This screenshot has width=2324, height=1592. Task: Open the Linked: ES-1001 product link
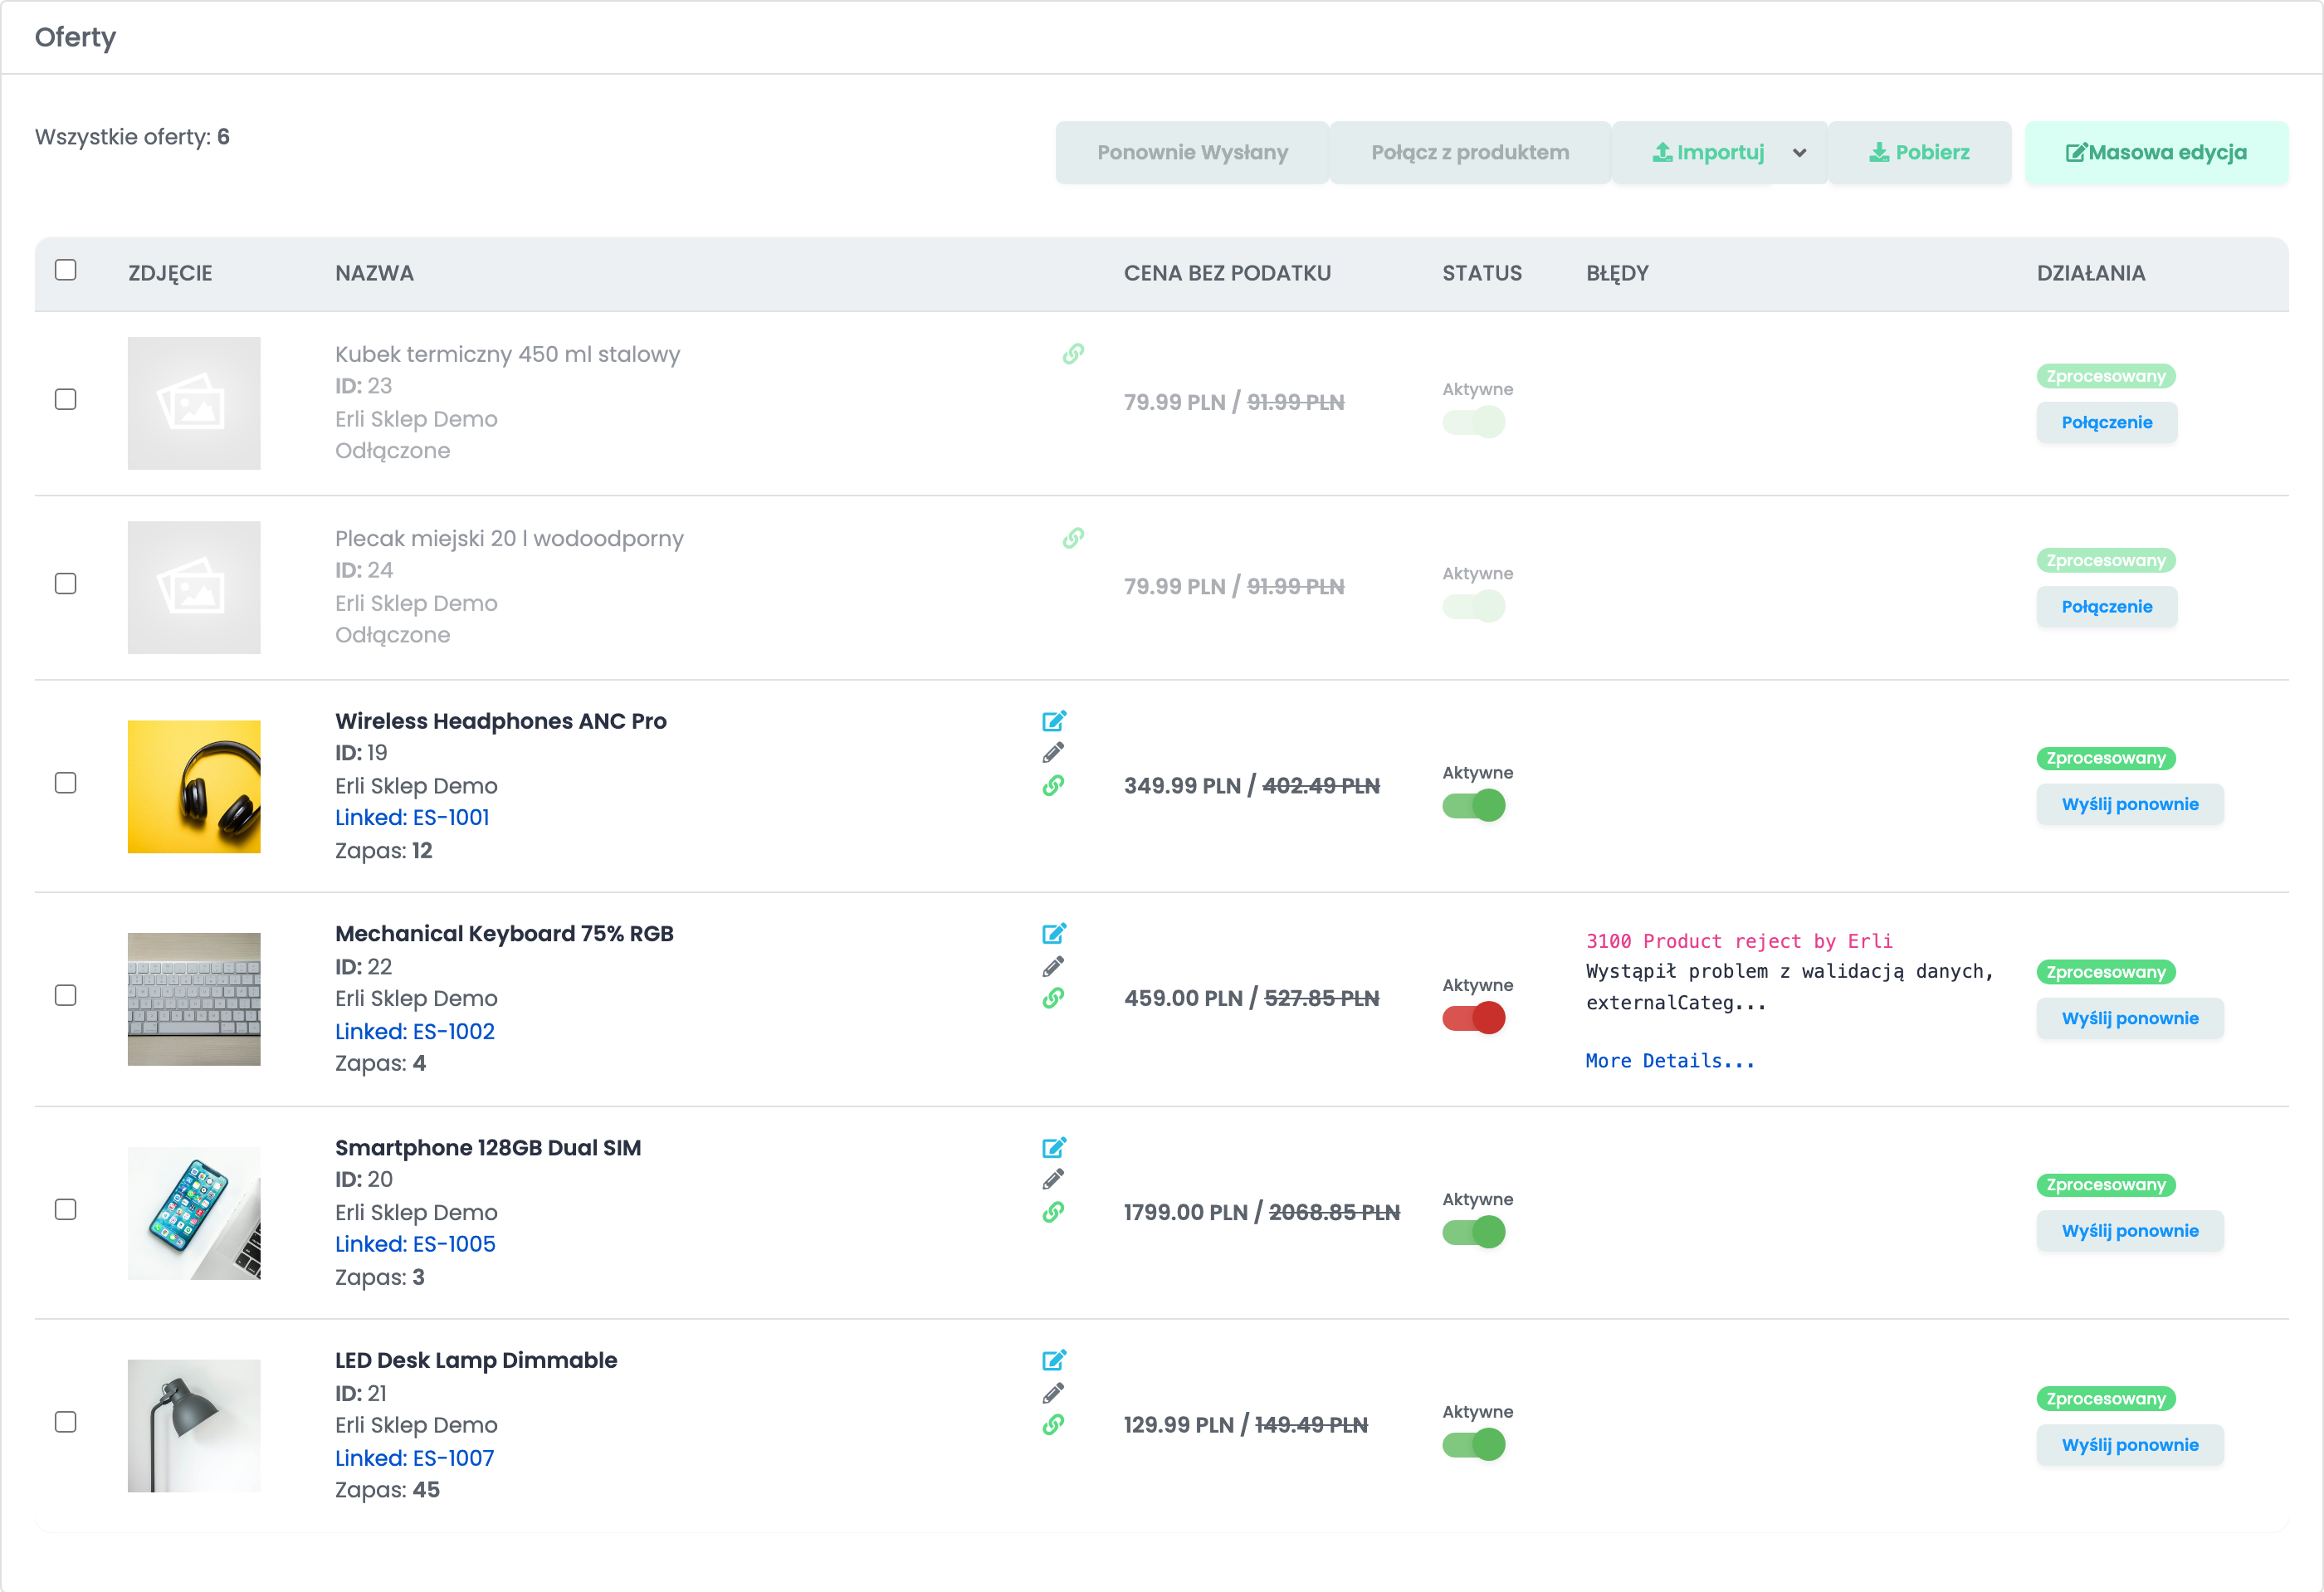click(412, 817)
